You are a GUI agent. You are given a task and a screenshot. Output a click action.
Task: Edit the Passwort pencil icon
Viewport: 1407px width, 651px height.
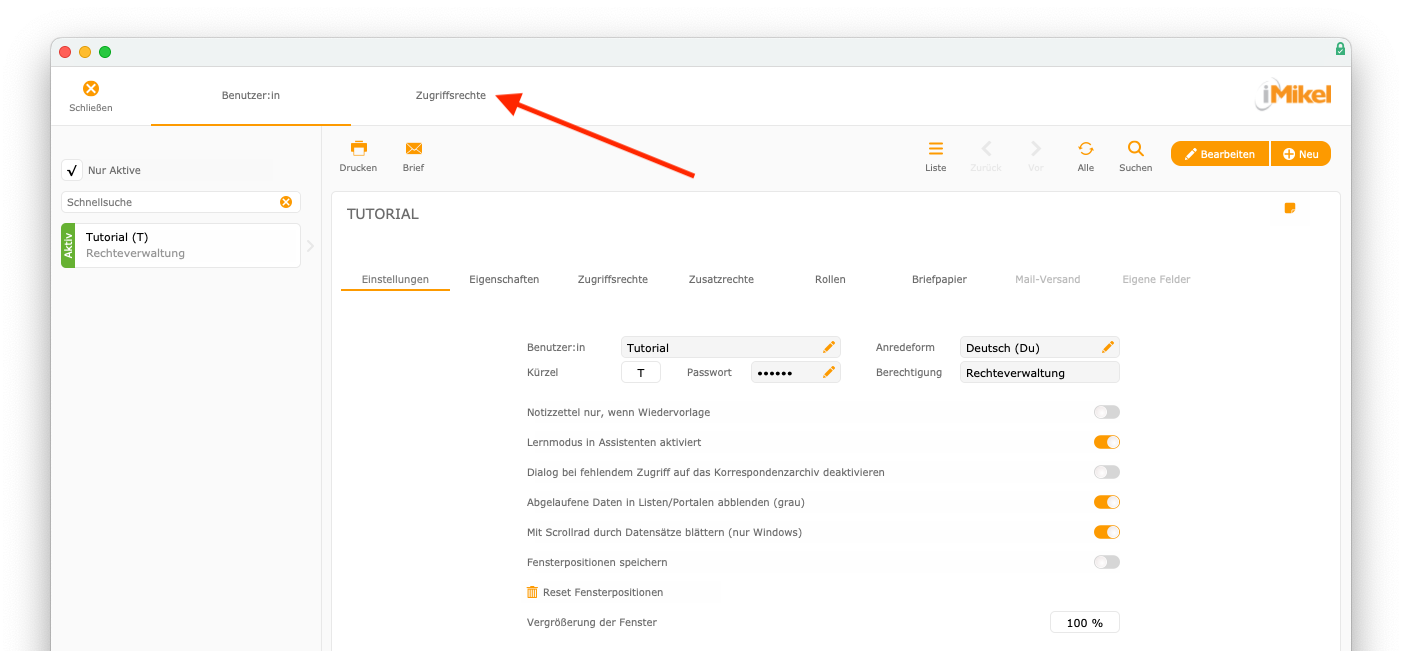click(x=828, y=372)
